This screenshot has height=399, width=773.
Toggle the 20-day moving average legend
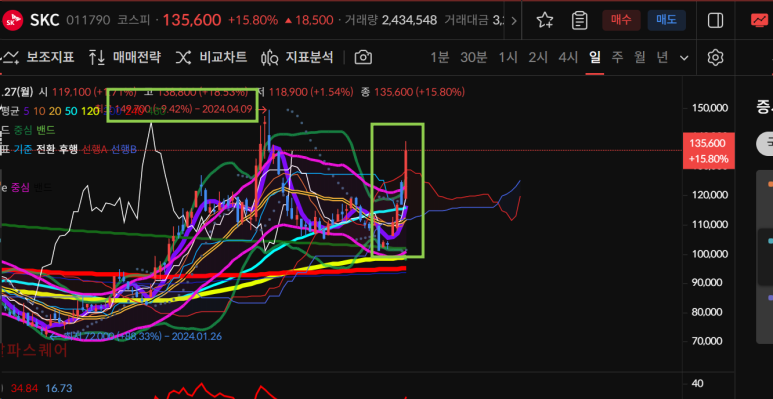tap(55, 111)
